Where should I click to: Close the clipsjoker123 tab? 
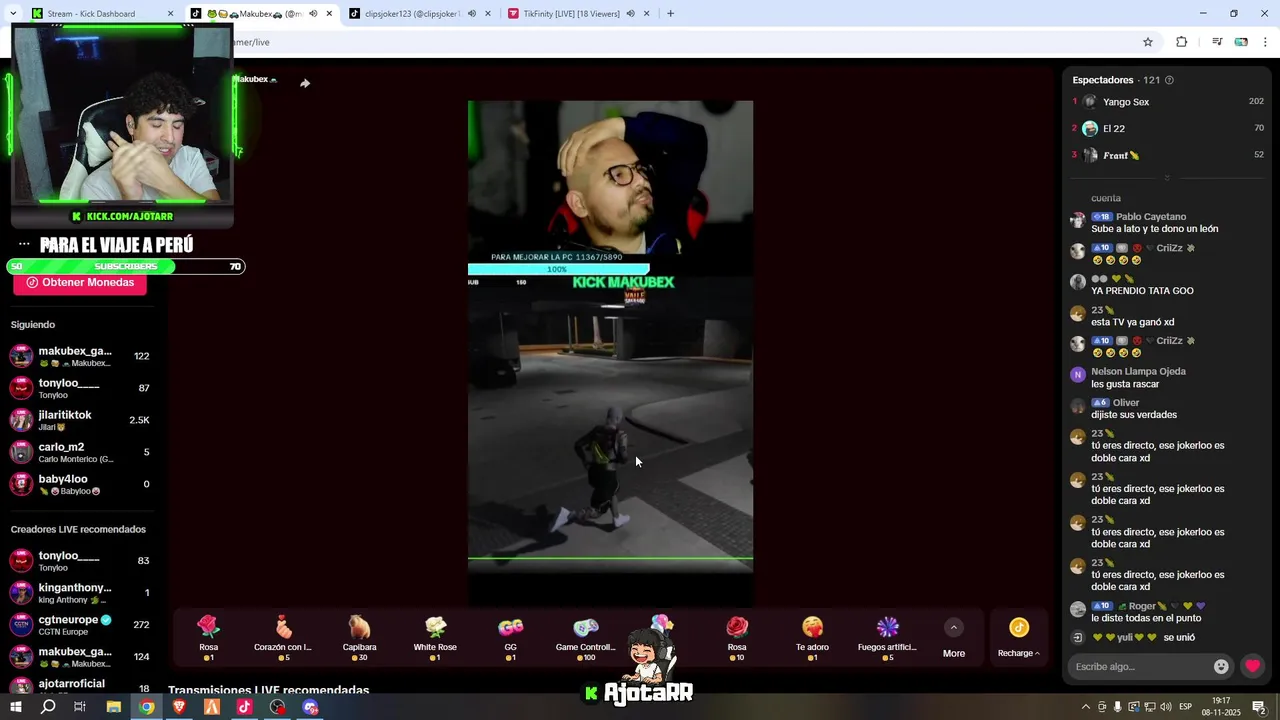click(x=488, y=14)
